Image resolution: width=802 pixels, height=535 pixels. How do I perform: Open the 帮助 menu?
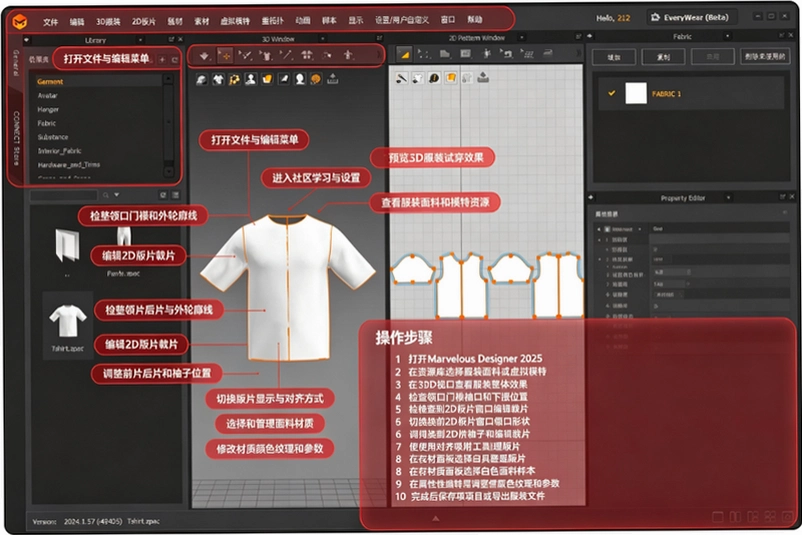click(x=475, y=19)
